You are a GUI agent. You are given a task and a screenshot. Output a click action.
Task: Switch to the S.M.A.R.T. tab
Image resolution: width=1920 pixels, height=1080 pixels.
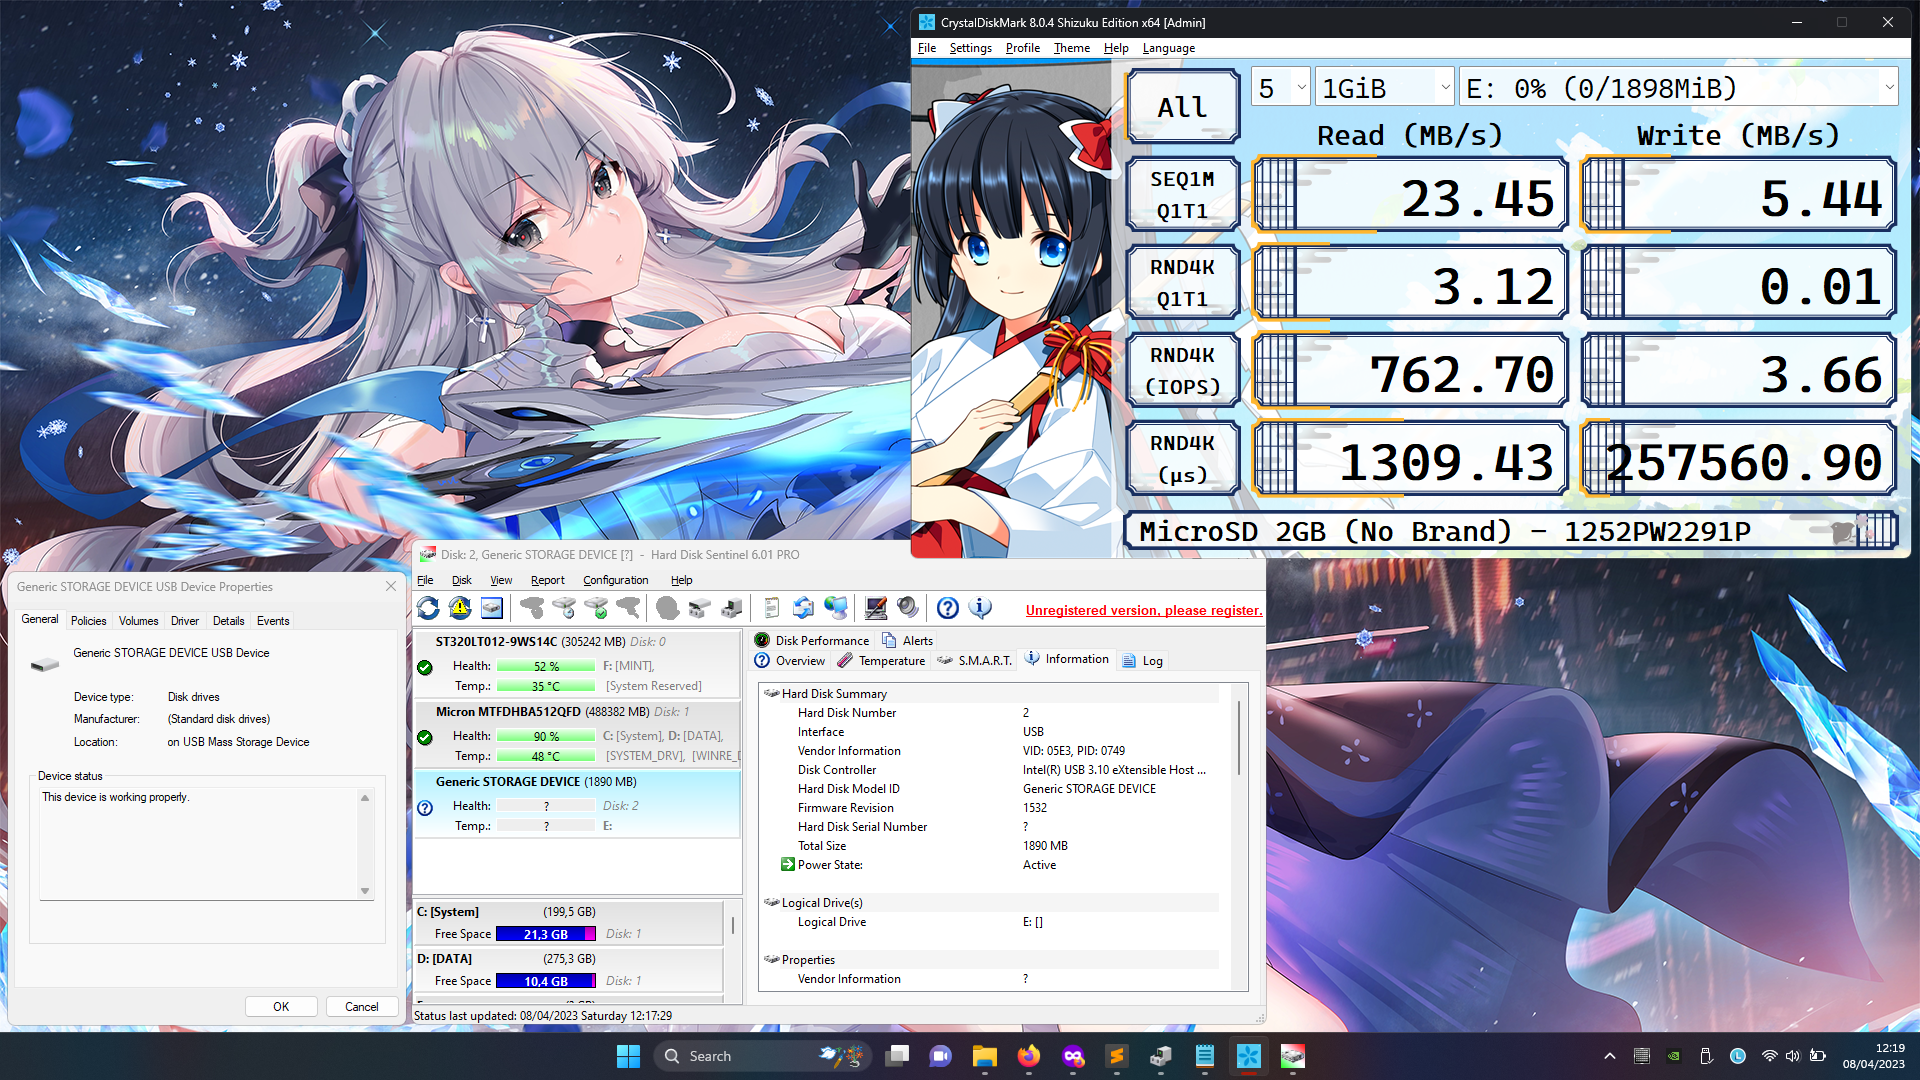tap(975, 661)
